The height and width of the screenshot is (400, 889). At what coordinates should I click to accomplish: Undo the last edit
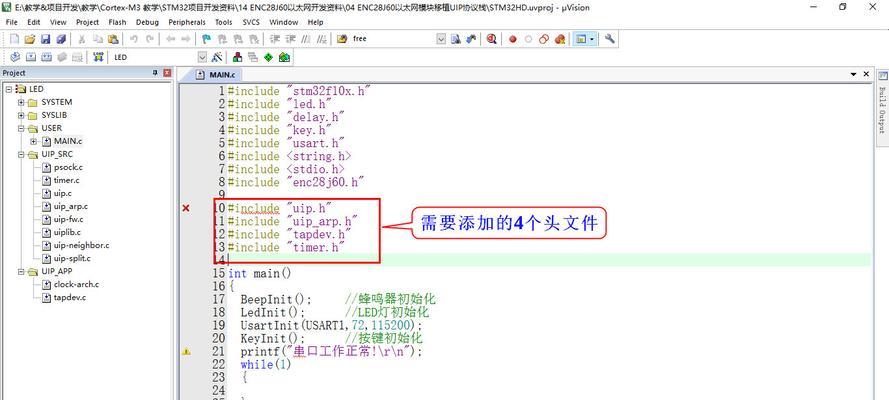[134, 39]
